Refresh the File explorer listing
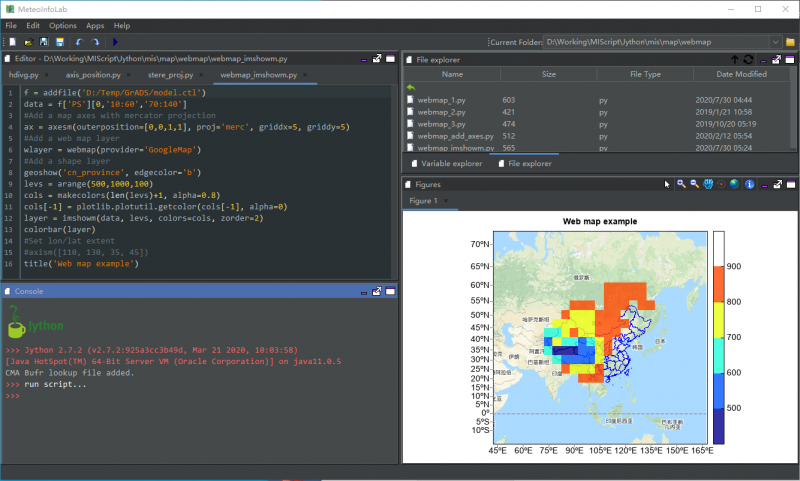 coord(748,60)
